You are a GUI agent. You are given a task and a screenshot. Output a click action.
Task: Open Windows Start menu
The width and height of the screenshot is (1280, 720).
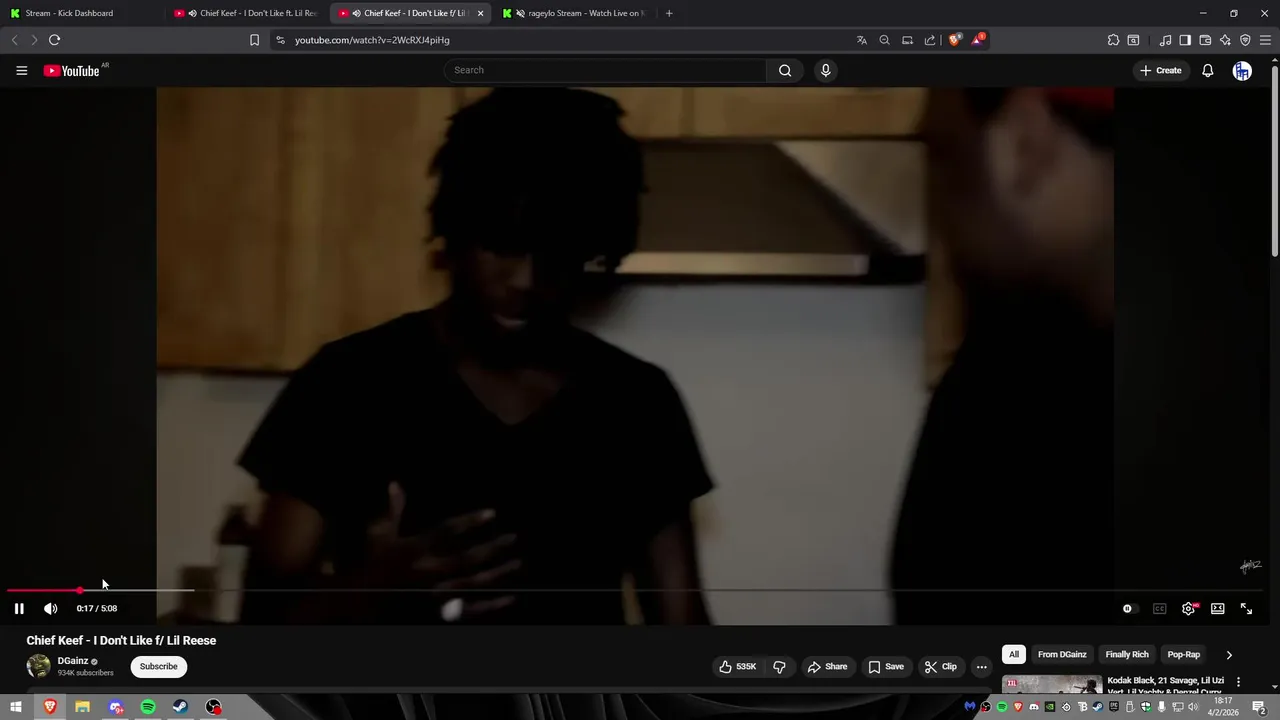[x=16, y=707]
